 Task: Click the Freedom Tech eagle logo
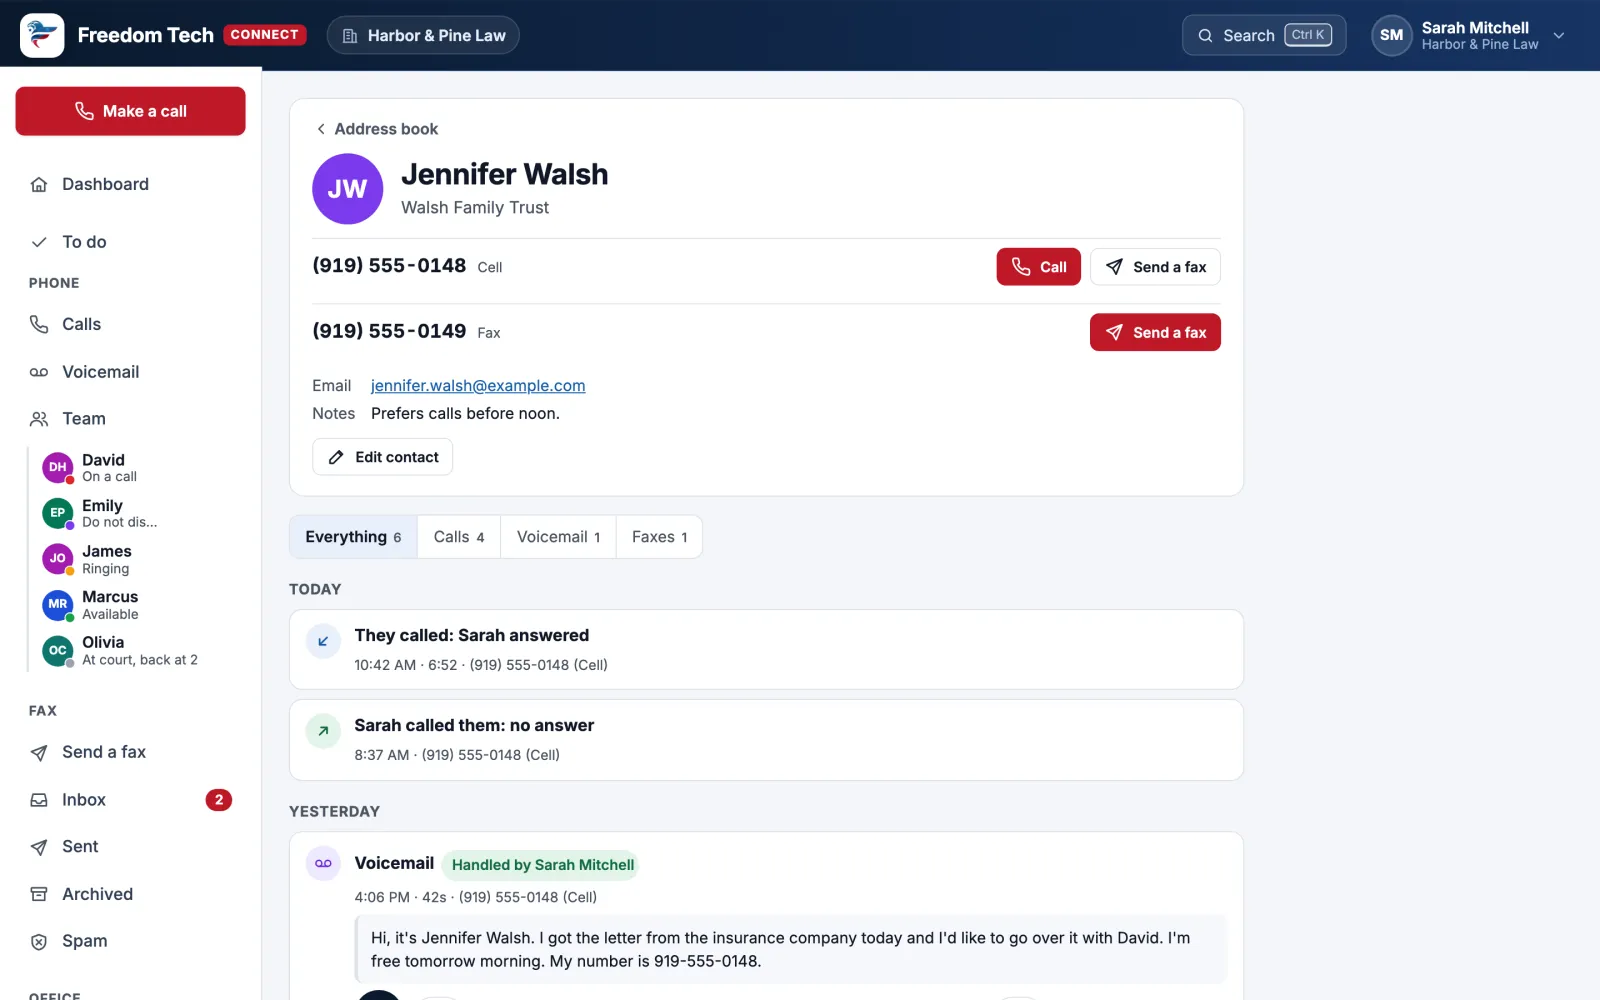(x=42, y=35)
